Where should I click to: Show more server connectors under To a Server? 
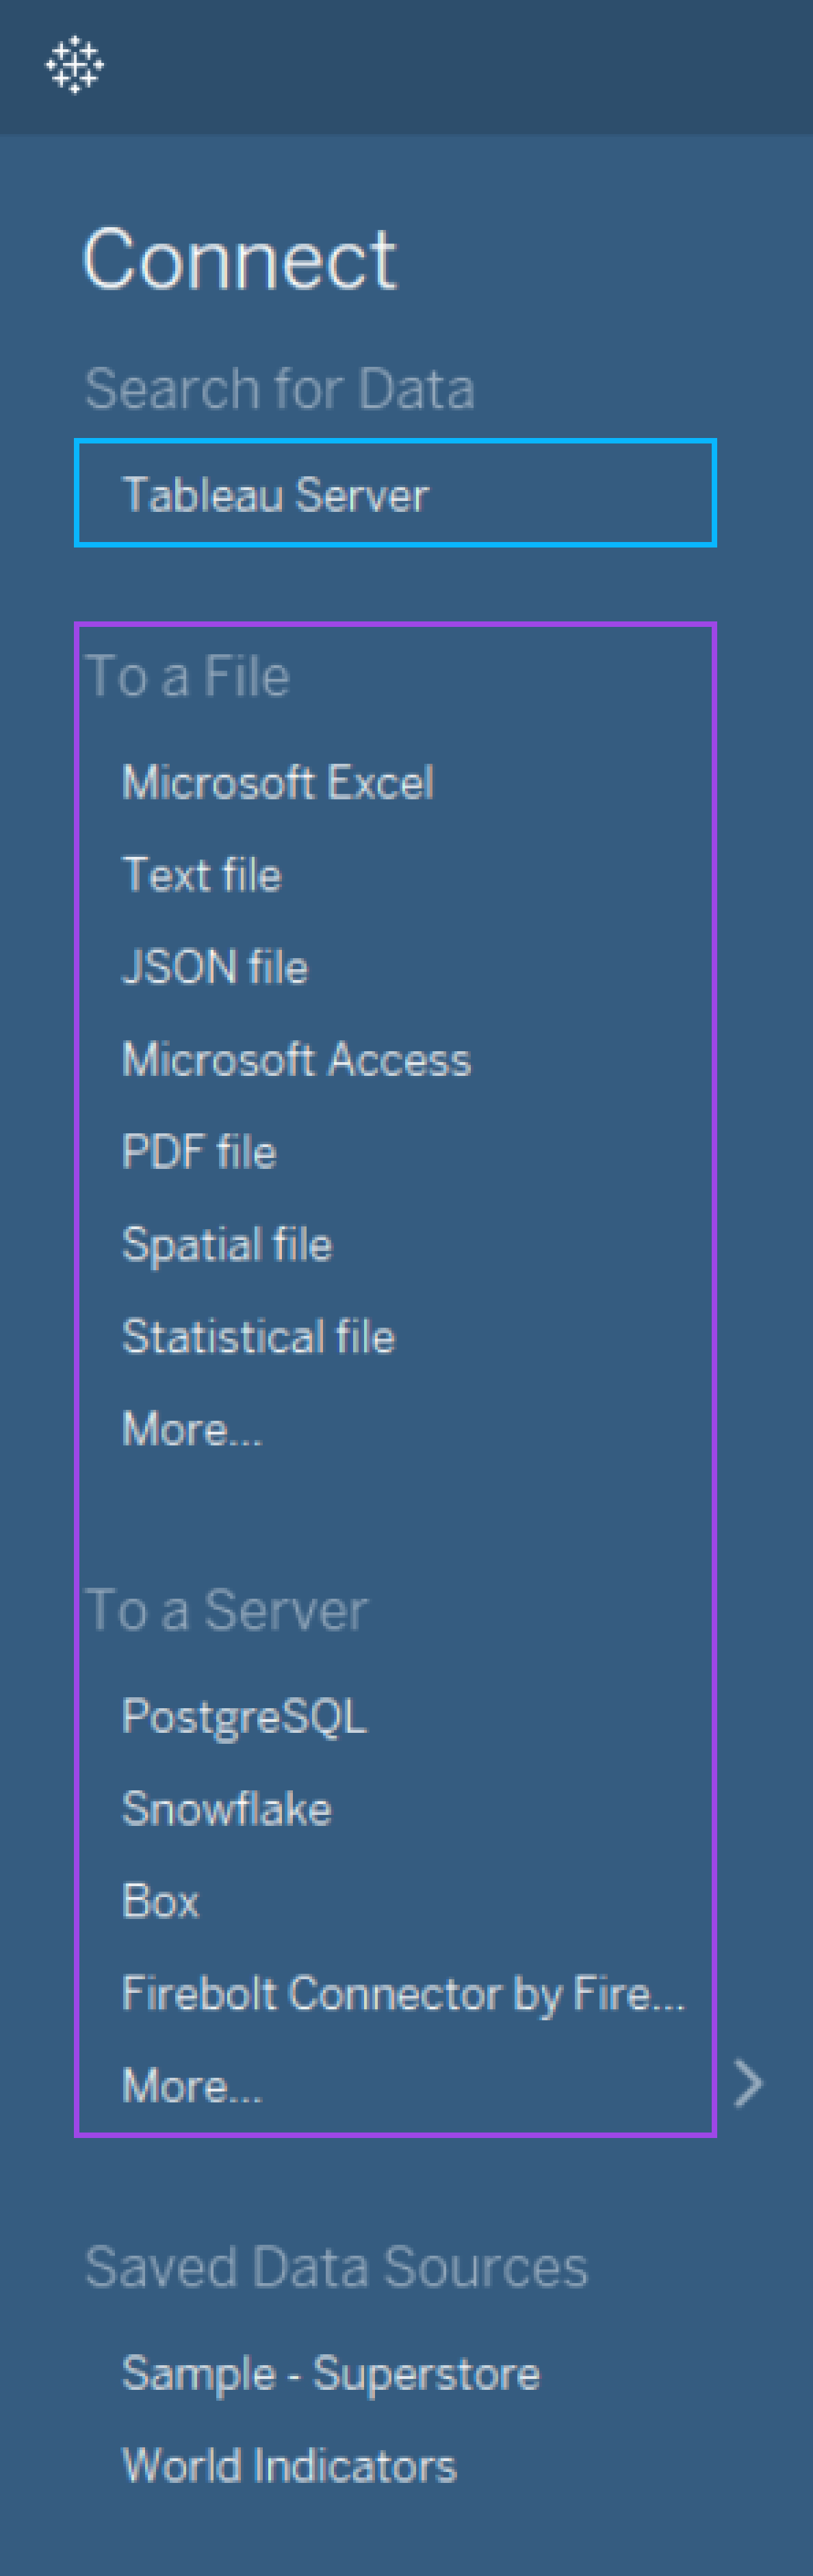click(x=192, y=2086)
